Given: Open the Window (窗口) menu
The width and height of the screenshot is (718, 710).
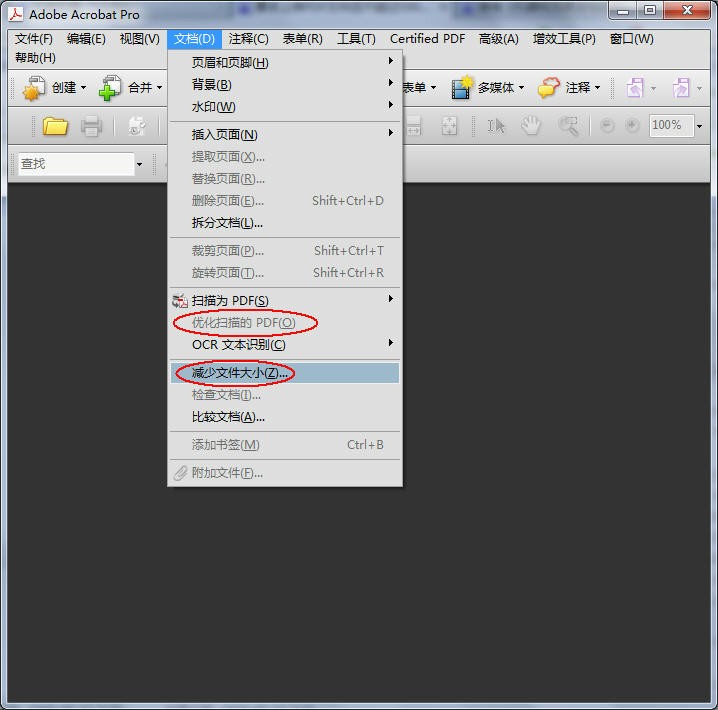Looking at the screenshot, I should pyautogui.click(x=631, y=39).
